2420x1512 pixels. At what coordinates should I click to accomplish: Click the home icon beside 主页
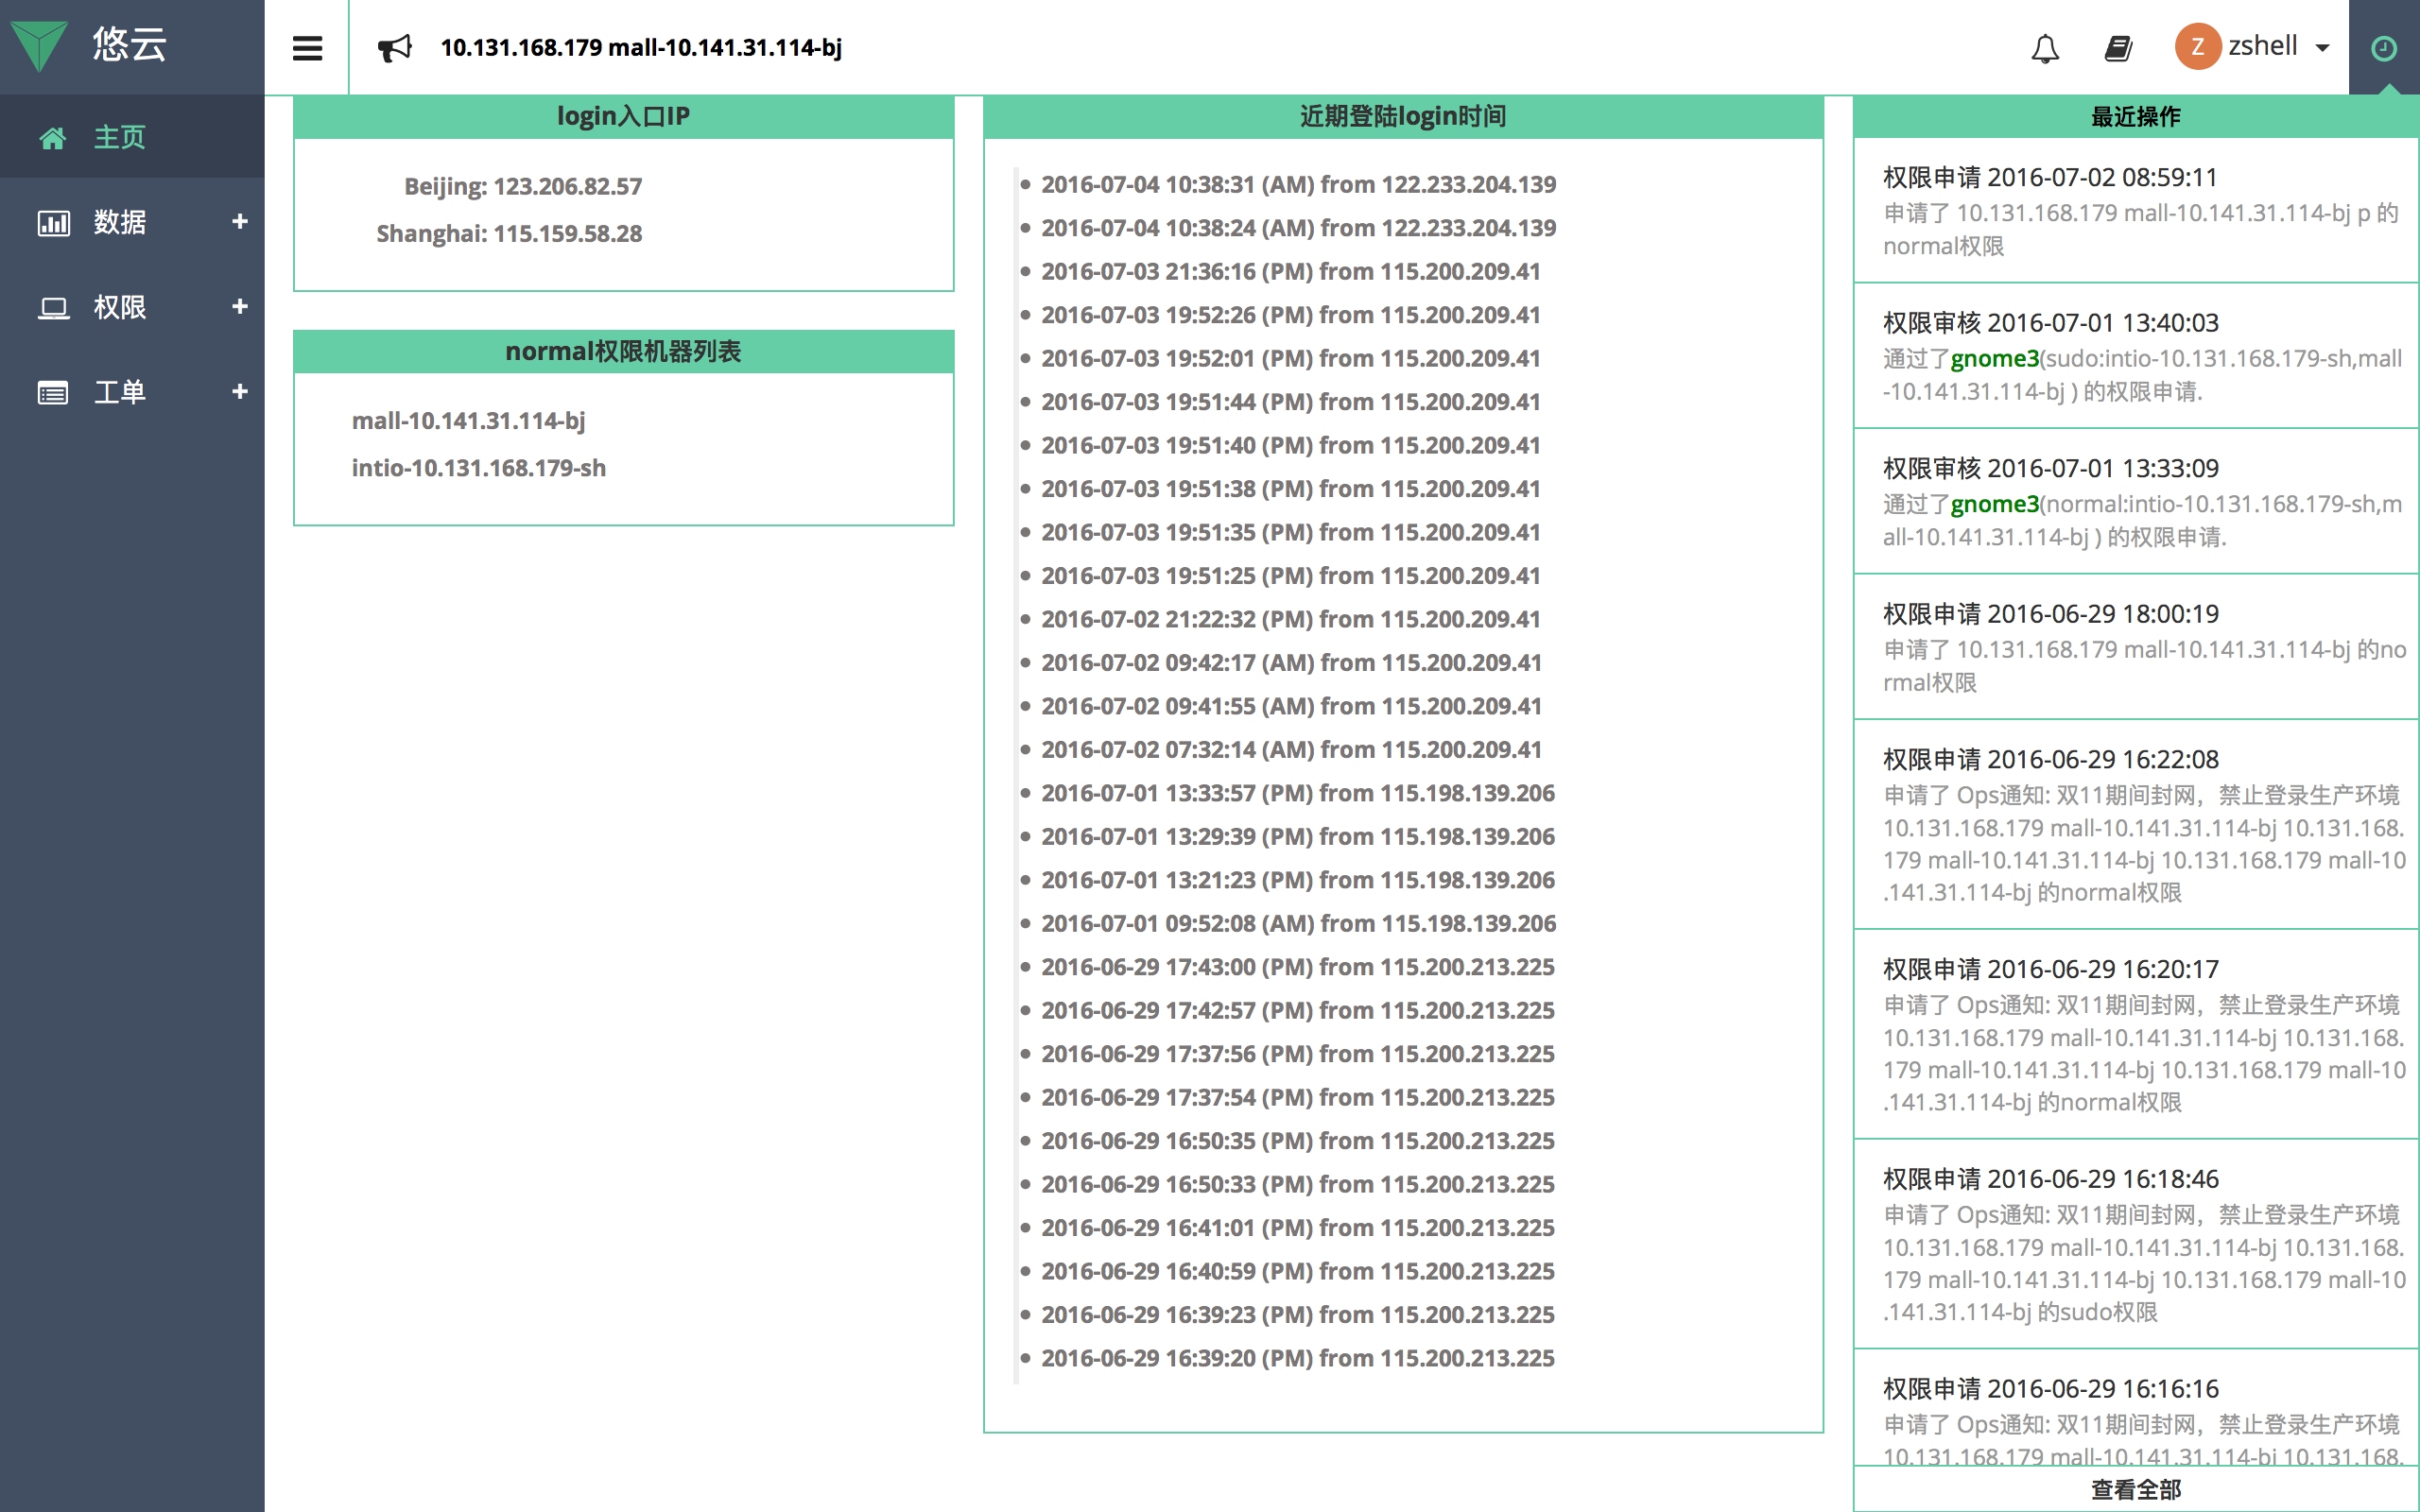click(x=52, y=138)
